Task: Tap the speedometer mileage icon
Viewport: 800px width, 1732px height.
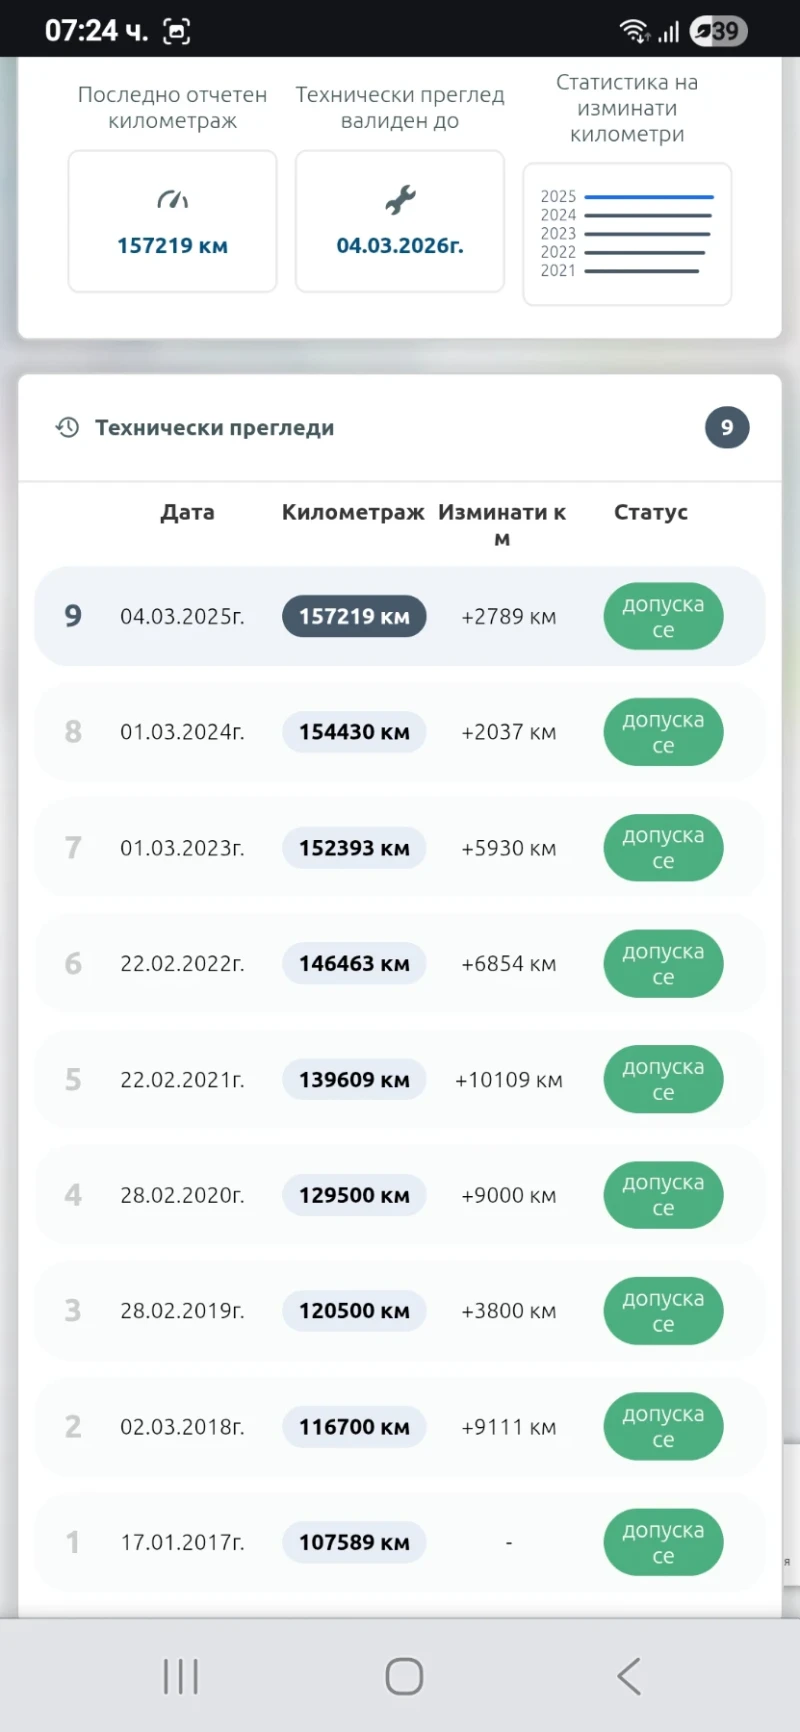Action: tap(172, 200)
